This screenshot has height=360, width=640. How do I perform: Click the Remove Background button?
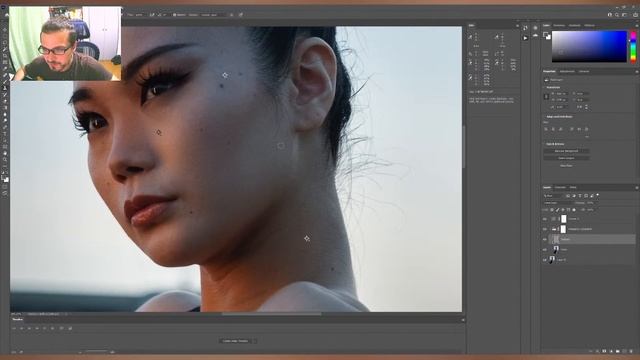566,151
